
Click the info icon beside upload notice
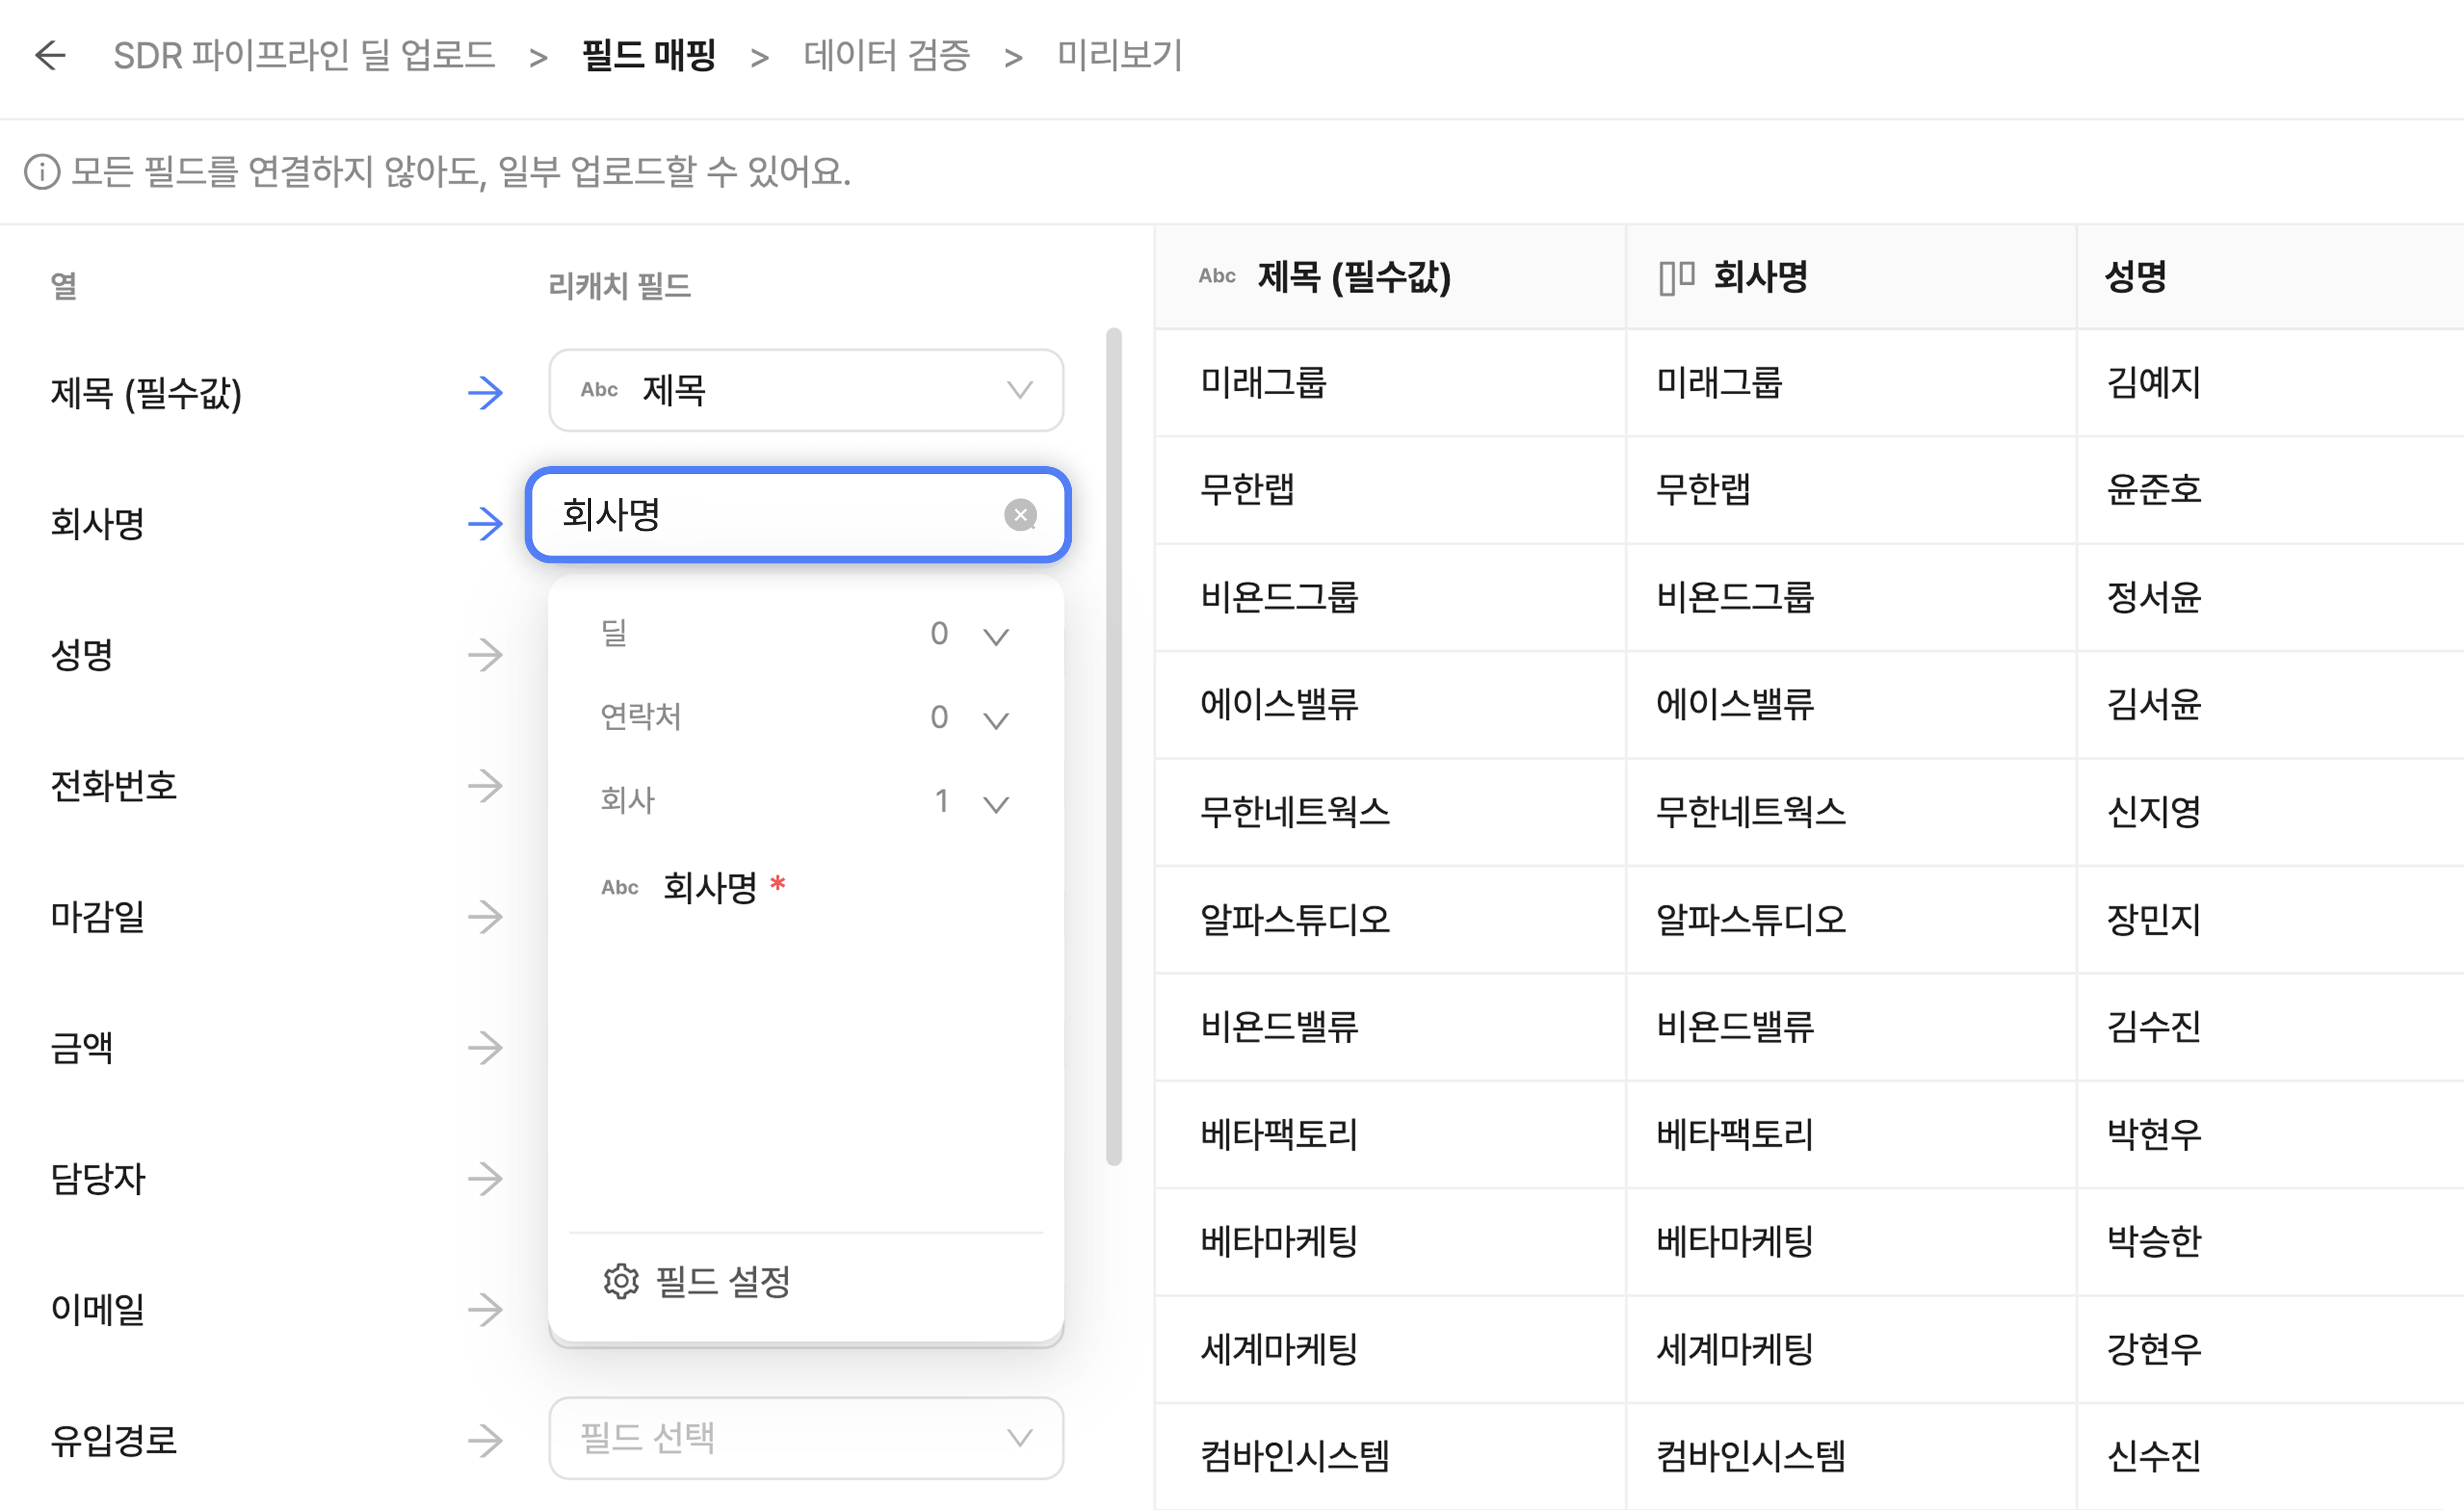tap(42, 172)
